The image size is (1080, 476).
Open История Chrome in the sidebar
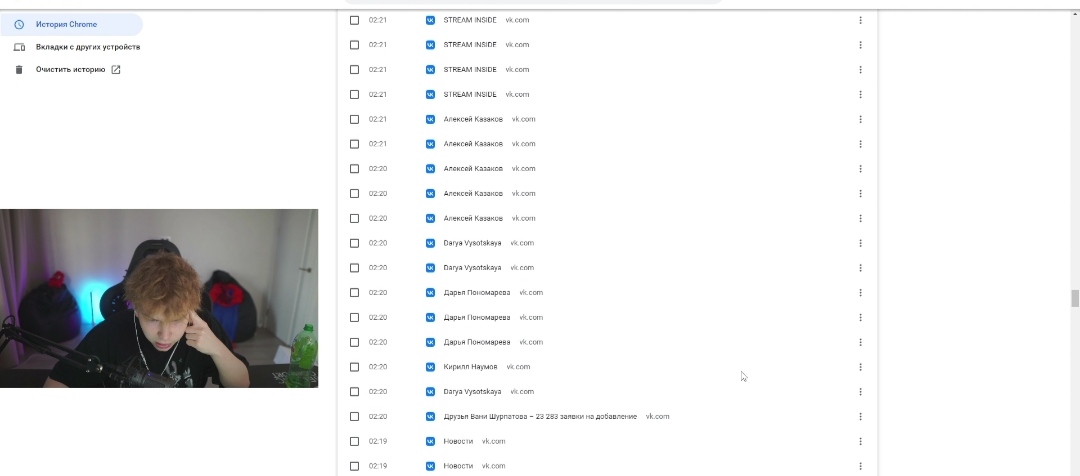click(71, 25)
